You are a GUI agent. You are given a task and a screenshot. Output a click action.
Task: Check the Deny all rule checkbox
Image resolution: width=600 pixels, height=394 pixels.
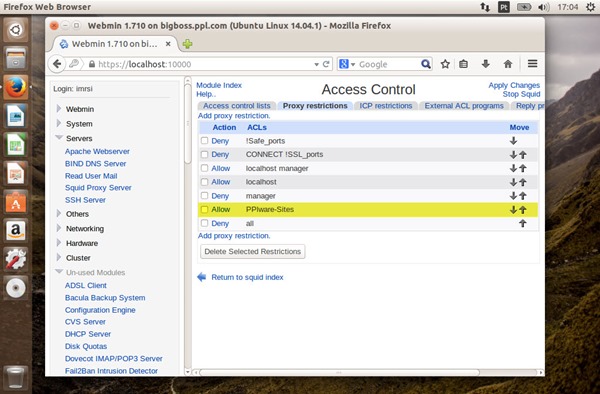[204, 223]
